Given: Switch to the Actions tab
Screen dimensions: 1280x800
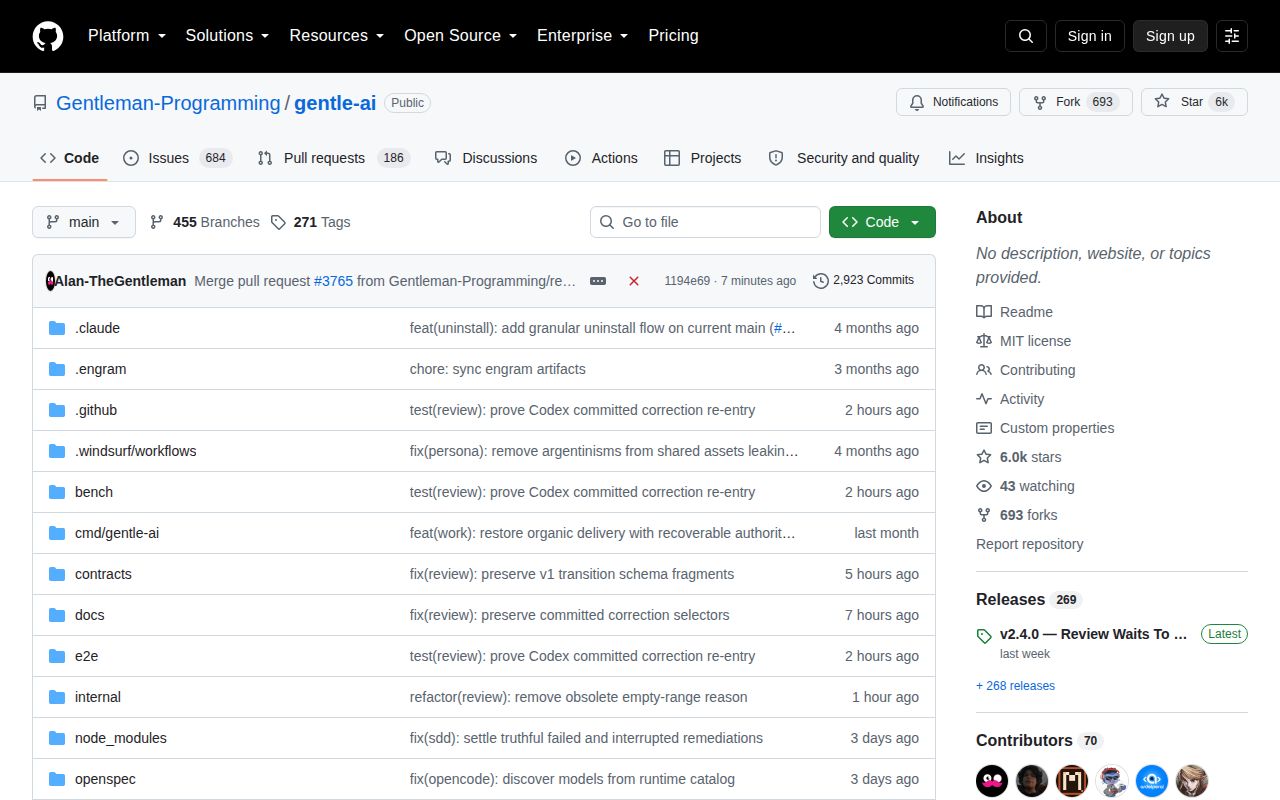Looking at the screenshot, I should tap(601, 158).
